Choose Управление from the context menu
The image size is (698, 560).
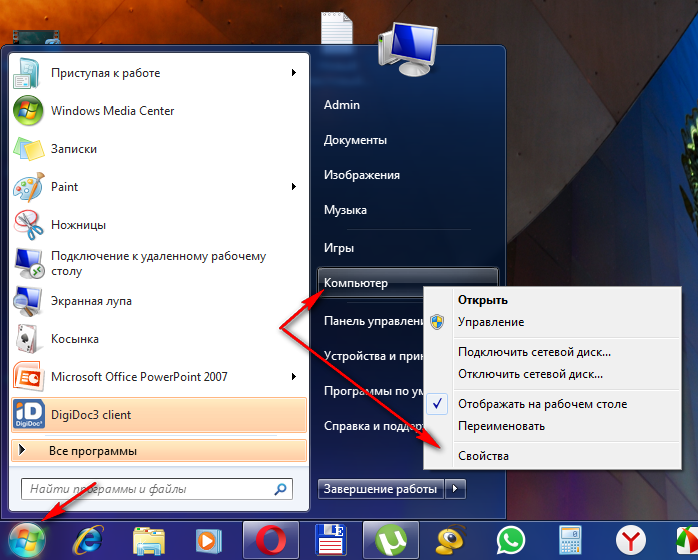click(491, 322)
